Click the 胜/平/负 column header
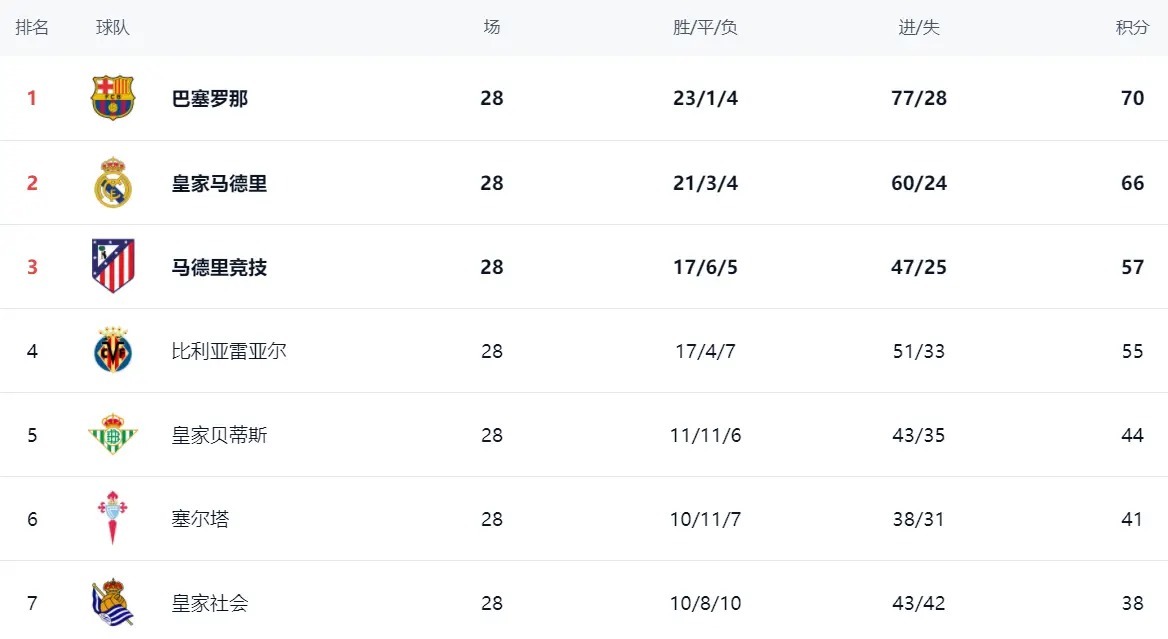Viewport: 1168px width, 639px height. coord(705,28)
